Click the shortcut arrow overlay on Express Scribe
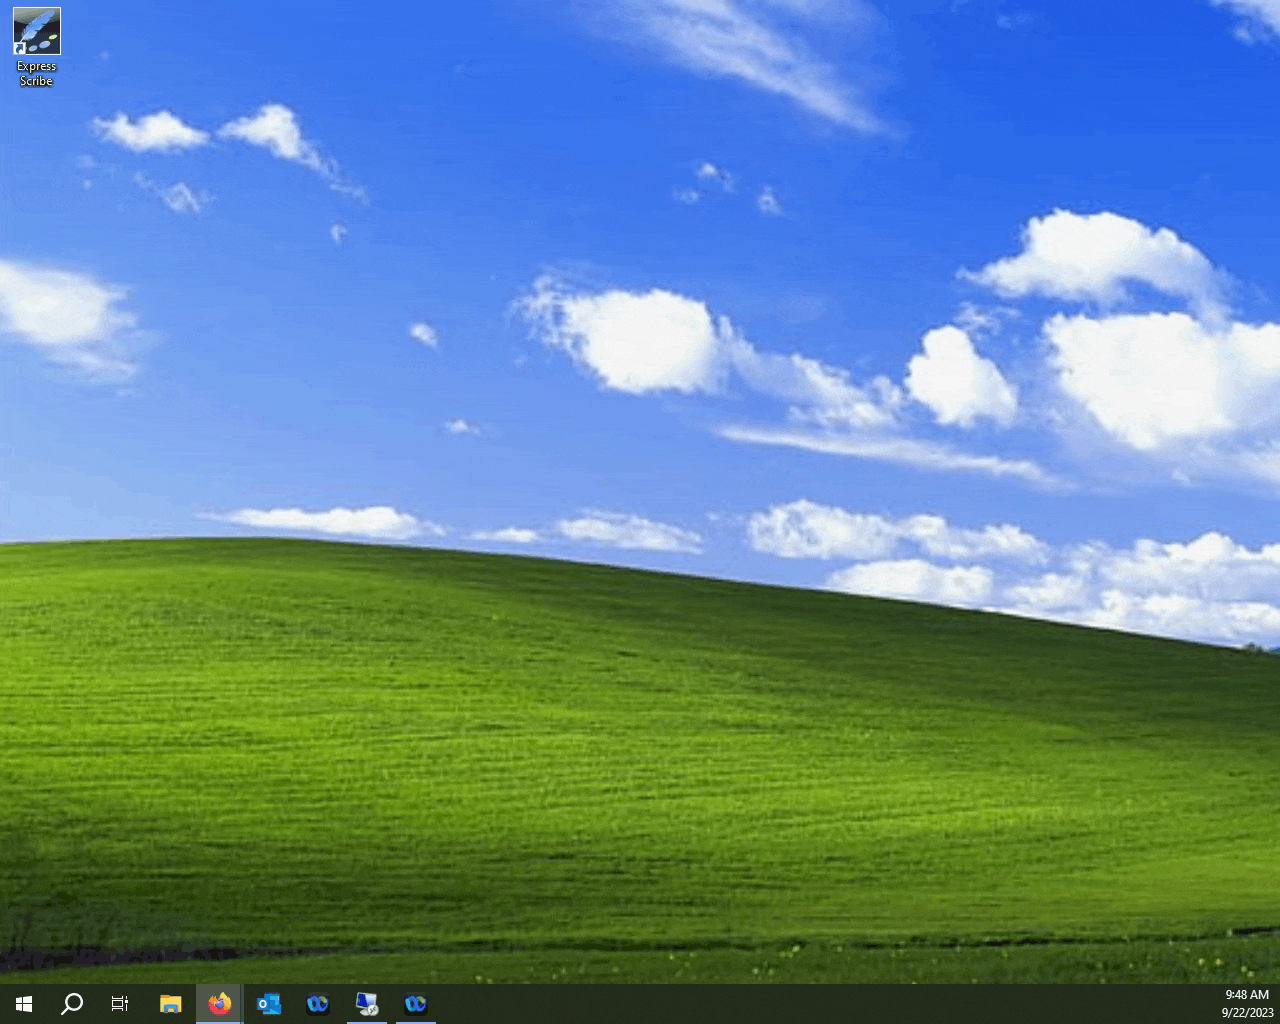This screenshot has height=1024, width=1280. [20, 47]
